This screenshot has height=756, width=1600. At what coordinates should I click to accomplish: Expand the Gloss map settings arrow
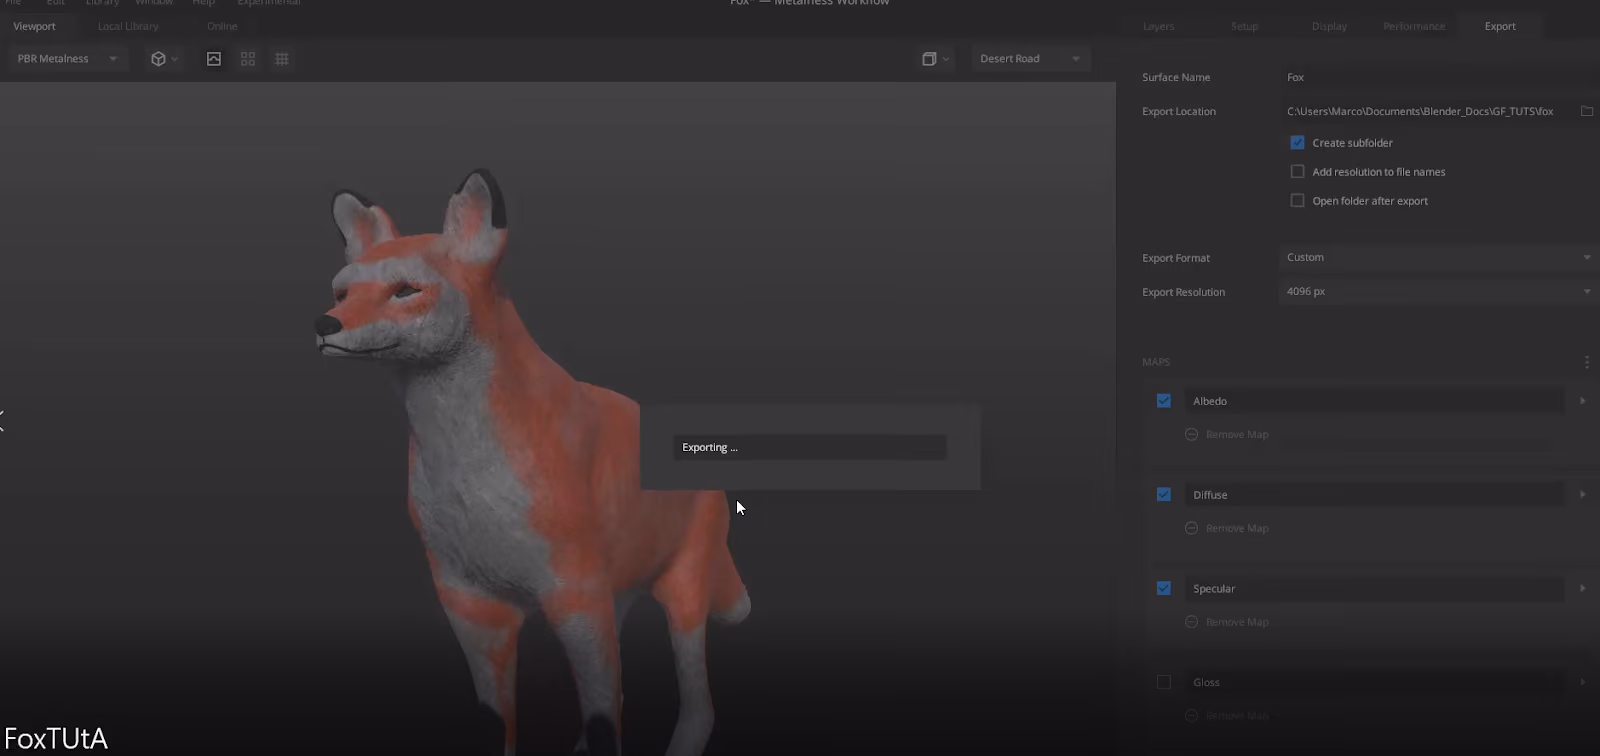[x=1582, y=683]
